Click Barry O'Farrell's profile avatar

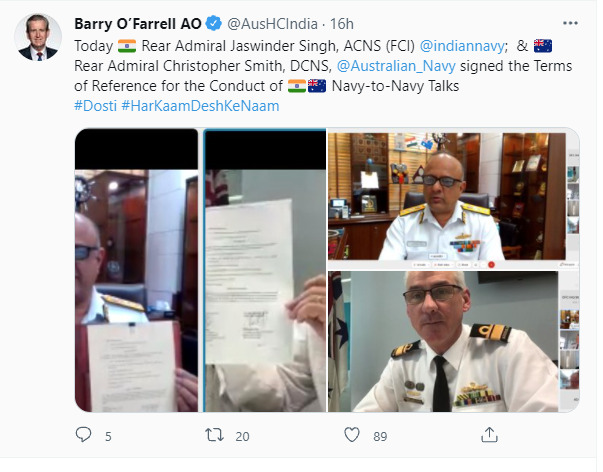[x=38, y=37]
